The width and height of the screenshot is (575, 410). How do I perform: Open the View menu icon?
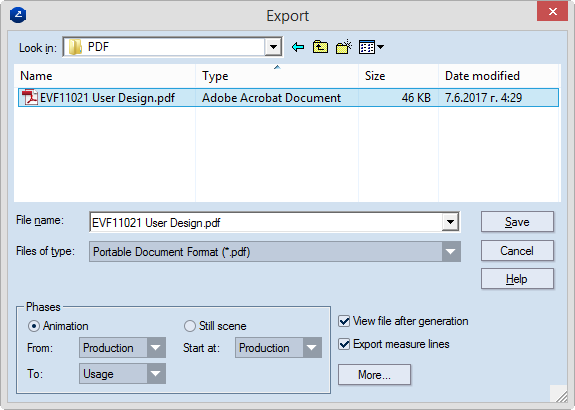point(371,47)
